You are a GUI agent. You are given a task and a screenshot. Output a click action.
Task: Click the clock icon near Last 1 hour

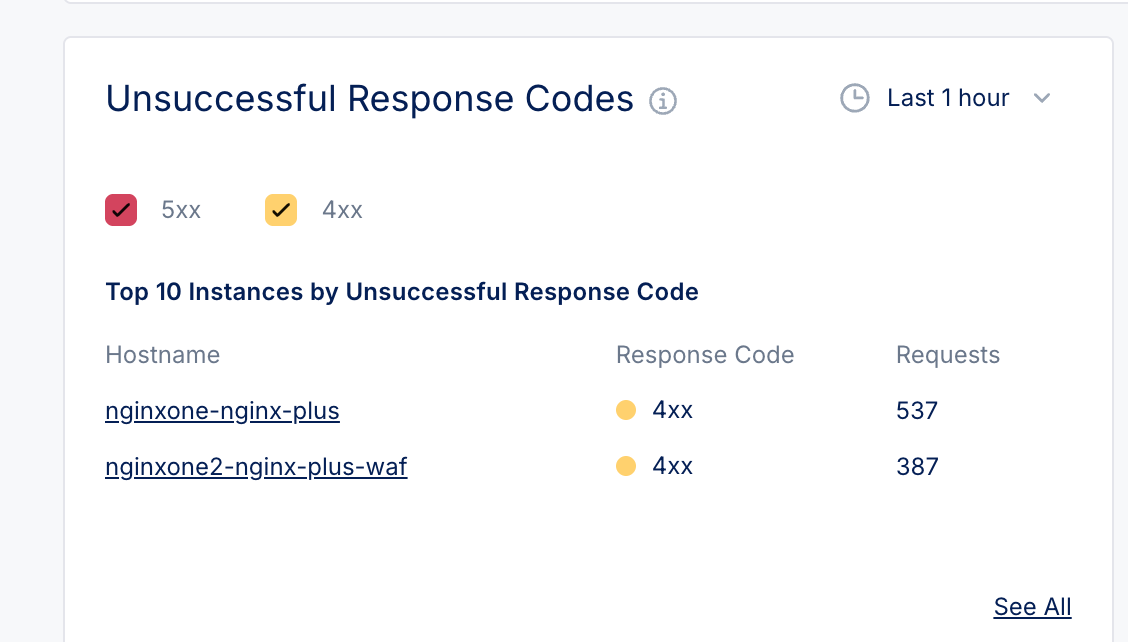tap(854, 98)
